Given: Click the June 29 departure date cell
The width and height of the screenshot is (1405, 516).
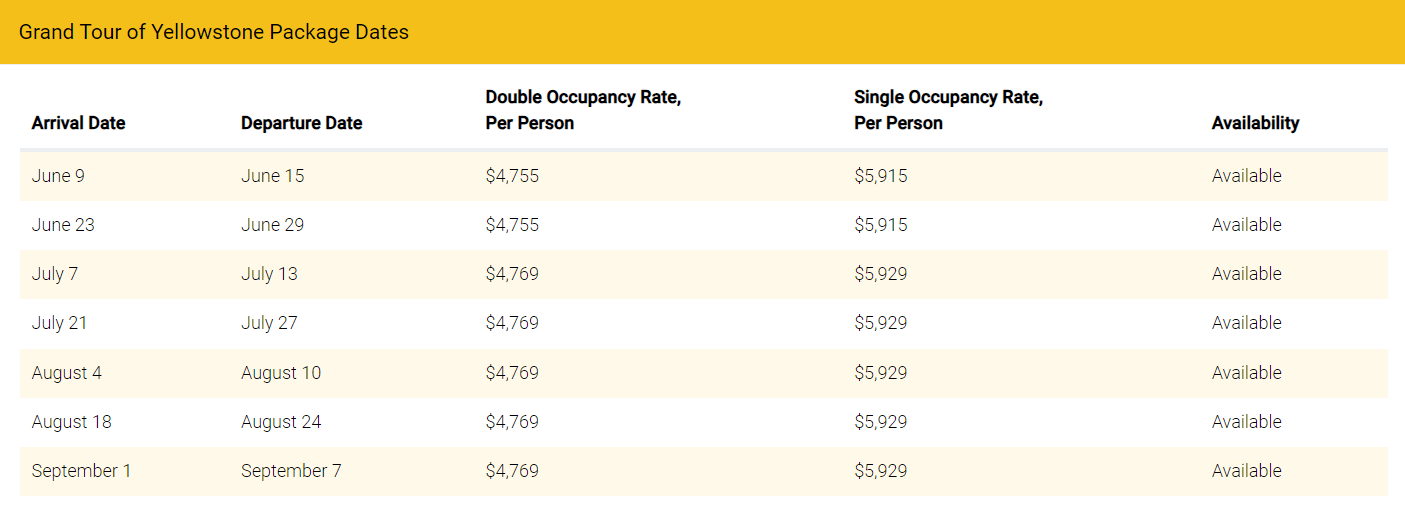Looking at the screenshot, I should pyautogui.click(x=273, y=225).
